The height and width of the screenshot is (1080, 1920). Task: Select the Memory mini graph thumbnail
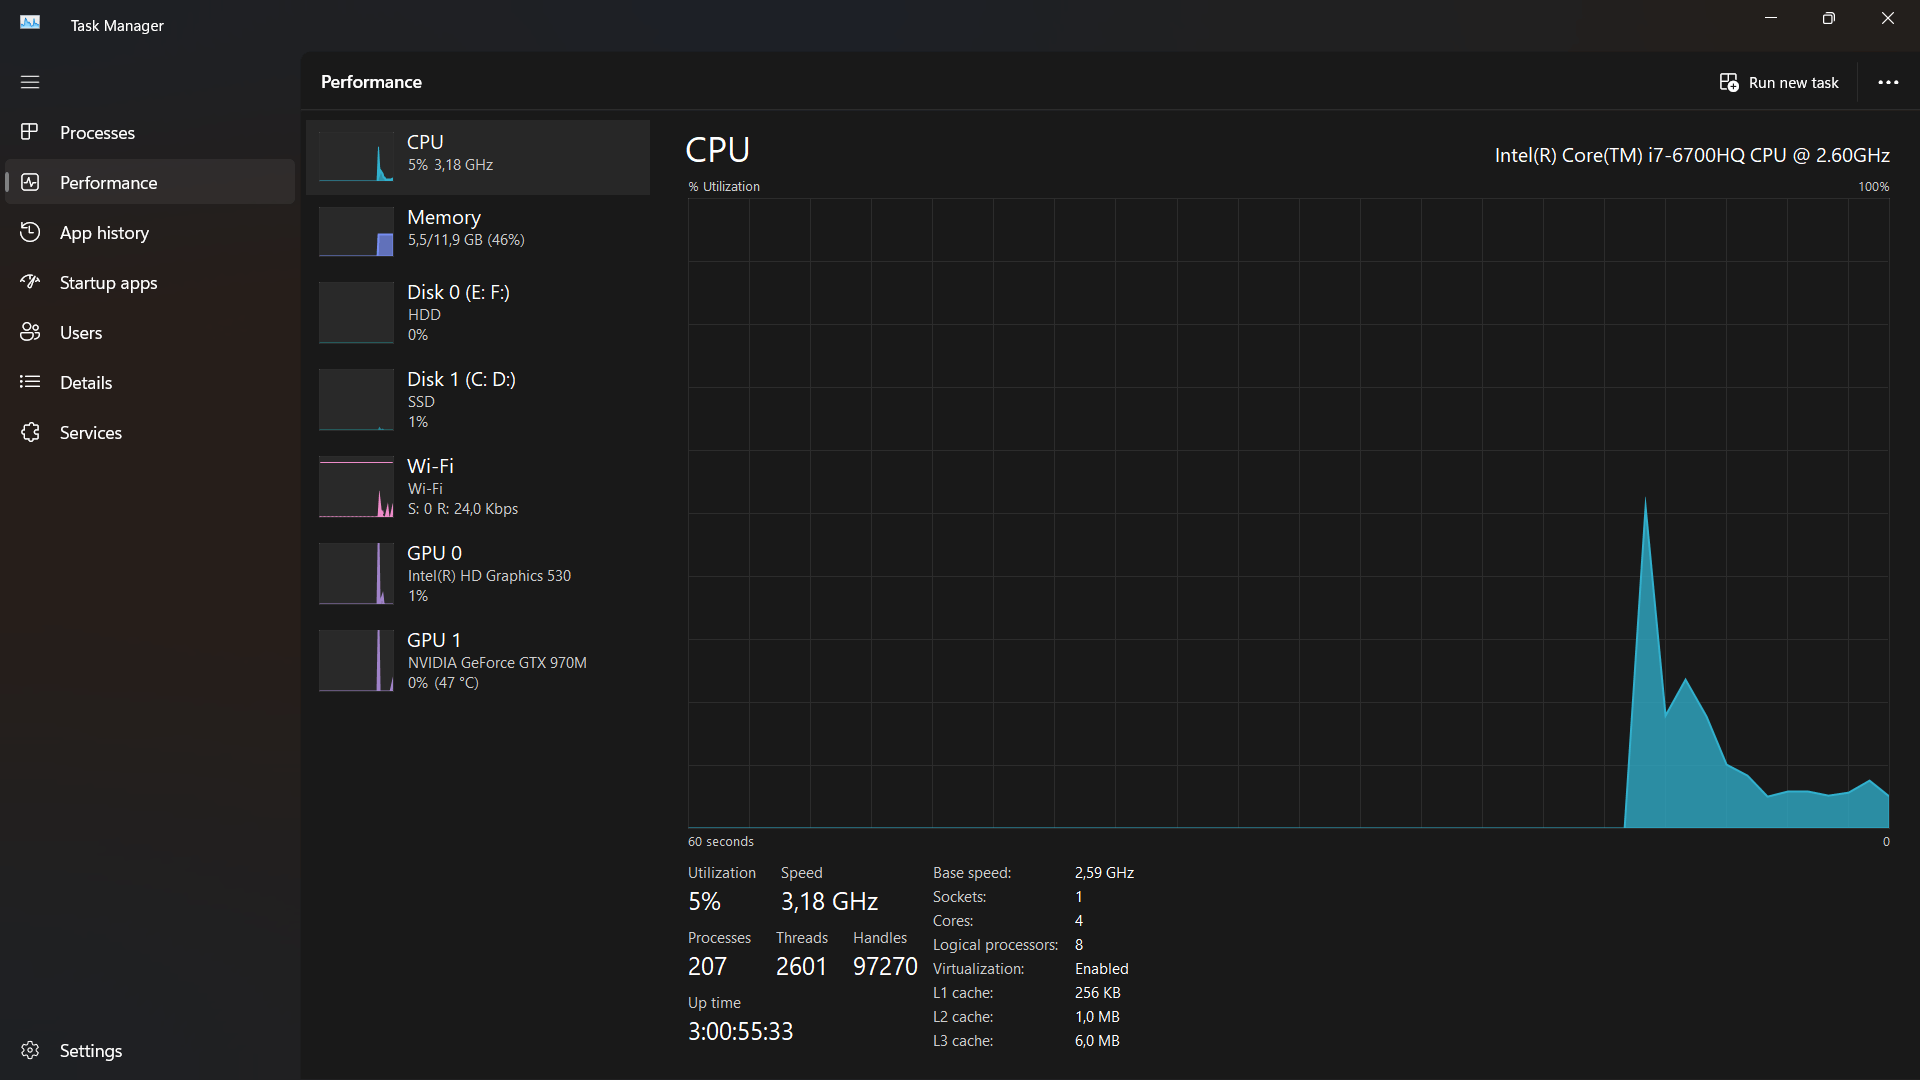click(356, 232)
